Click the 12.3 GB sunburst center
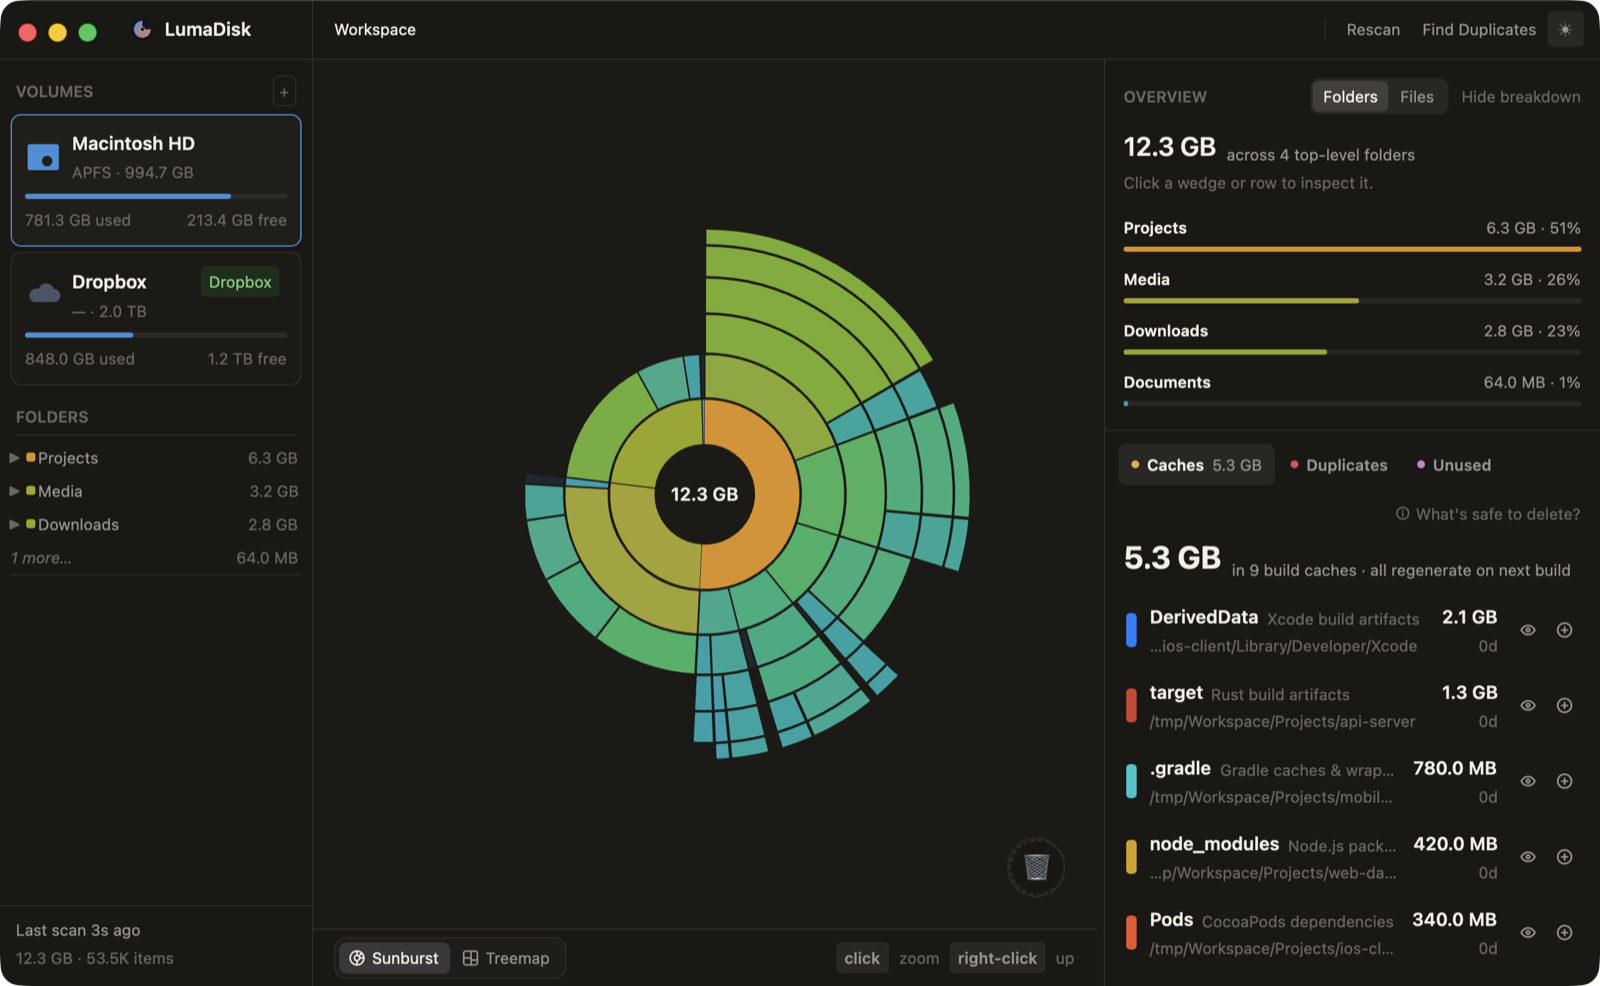 [704, 495]
